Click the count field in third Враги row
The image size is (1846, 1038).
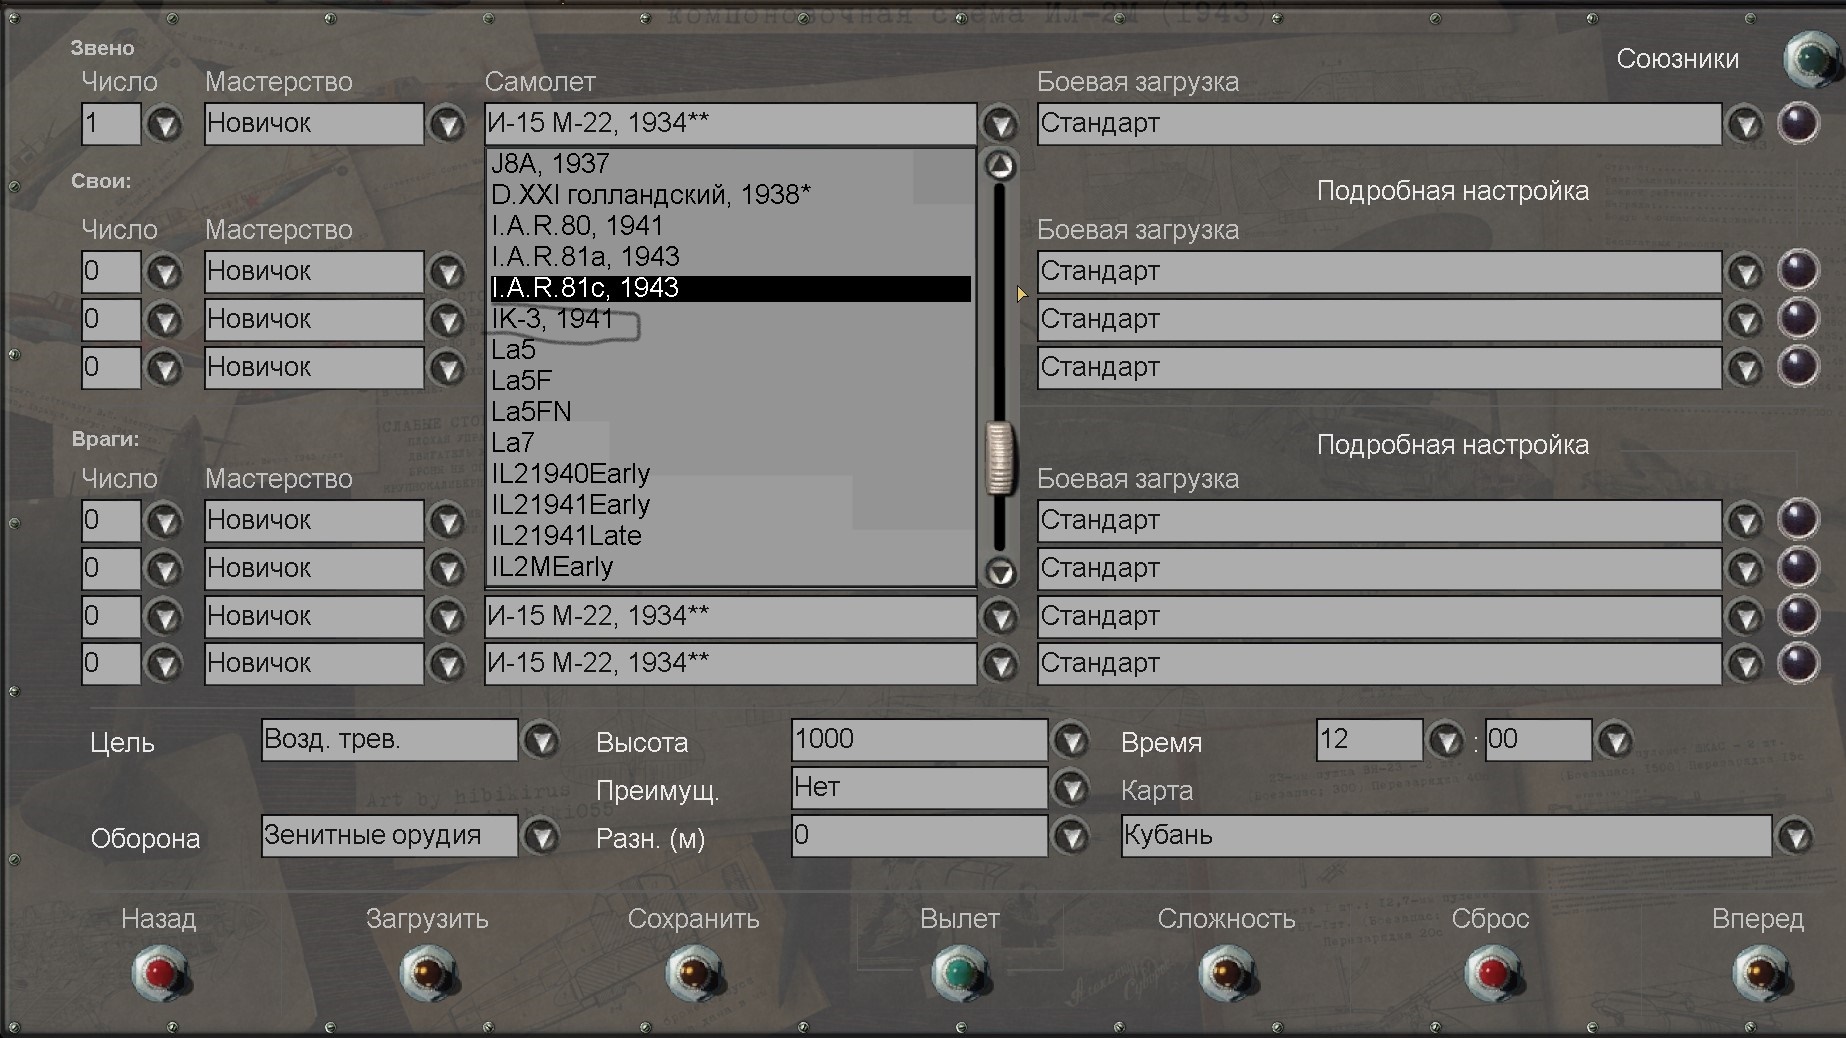coord(111,617)
